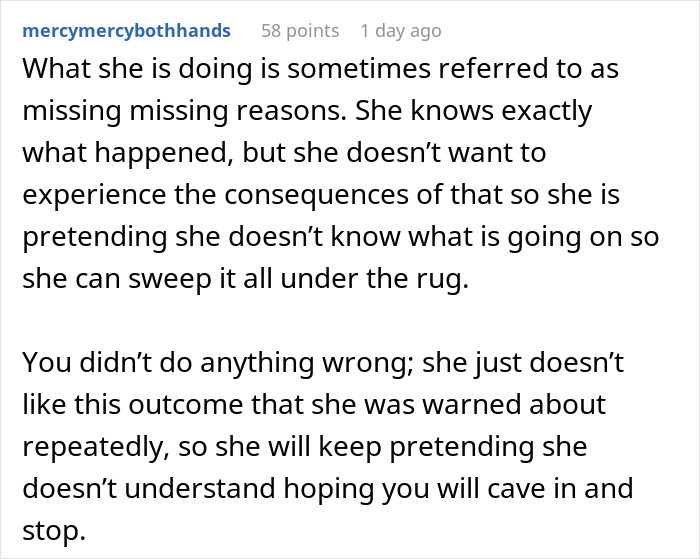
Task: Click the 58 points score
Action: (299, 31)
